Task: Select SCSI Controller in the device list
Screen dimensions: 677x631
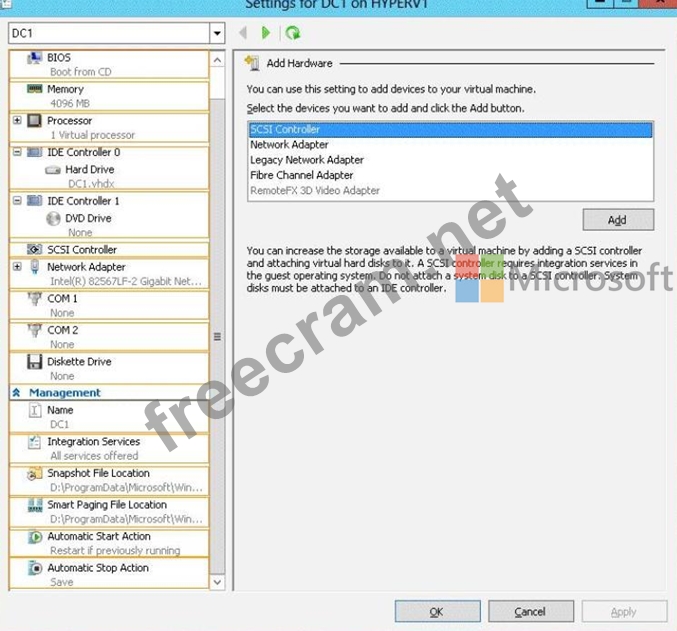Action: tap(450, 130)
